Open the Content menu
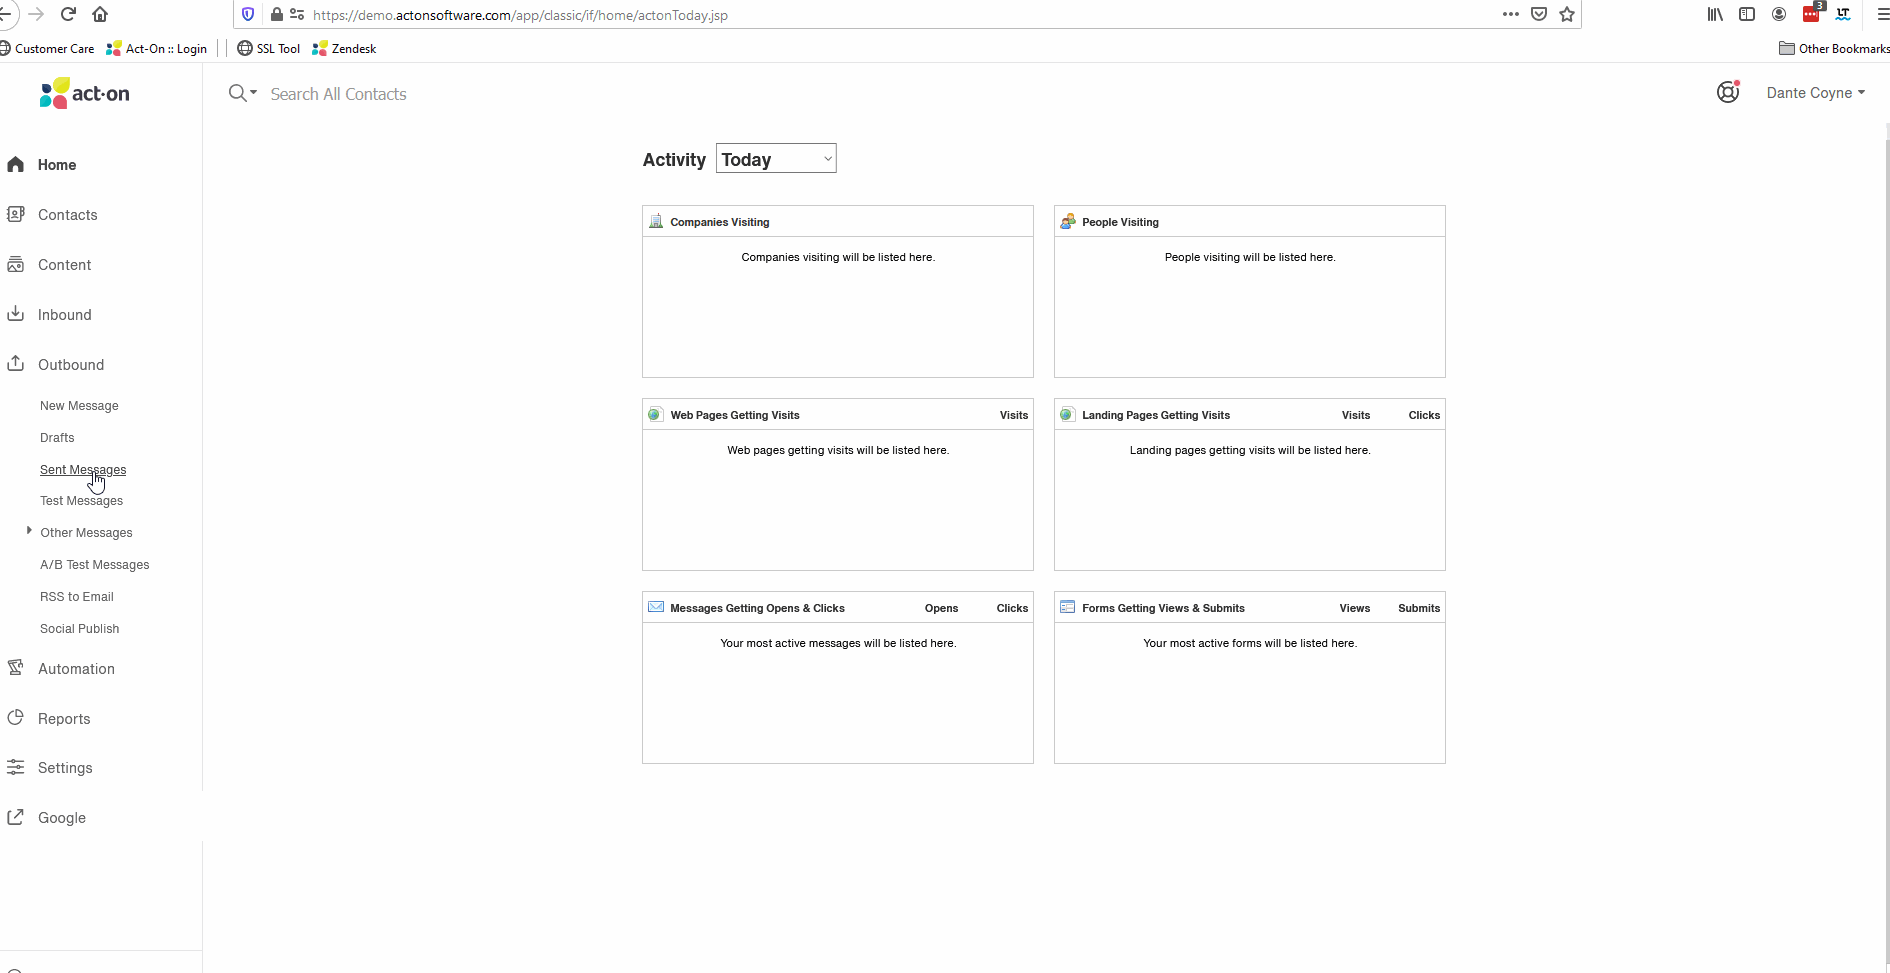1890x973 pixels. click(x=65, y=265)
